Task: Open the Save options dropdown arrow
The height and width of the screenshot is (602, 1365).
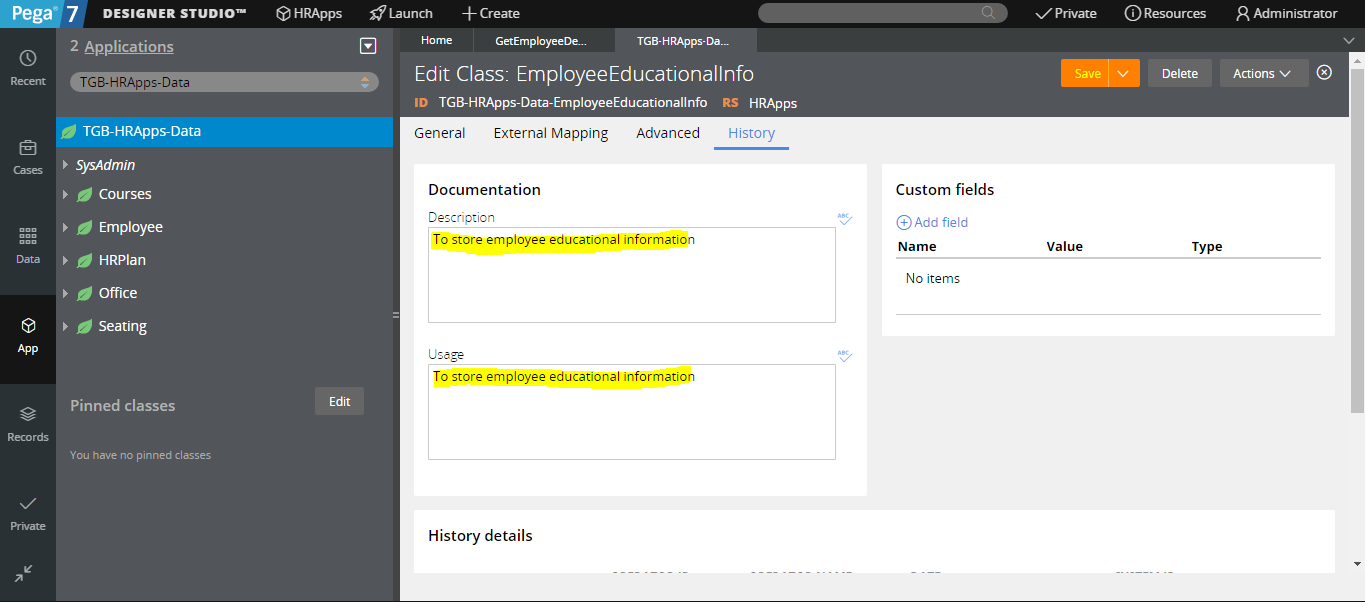Action: [x=1124, y=73]
